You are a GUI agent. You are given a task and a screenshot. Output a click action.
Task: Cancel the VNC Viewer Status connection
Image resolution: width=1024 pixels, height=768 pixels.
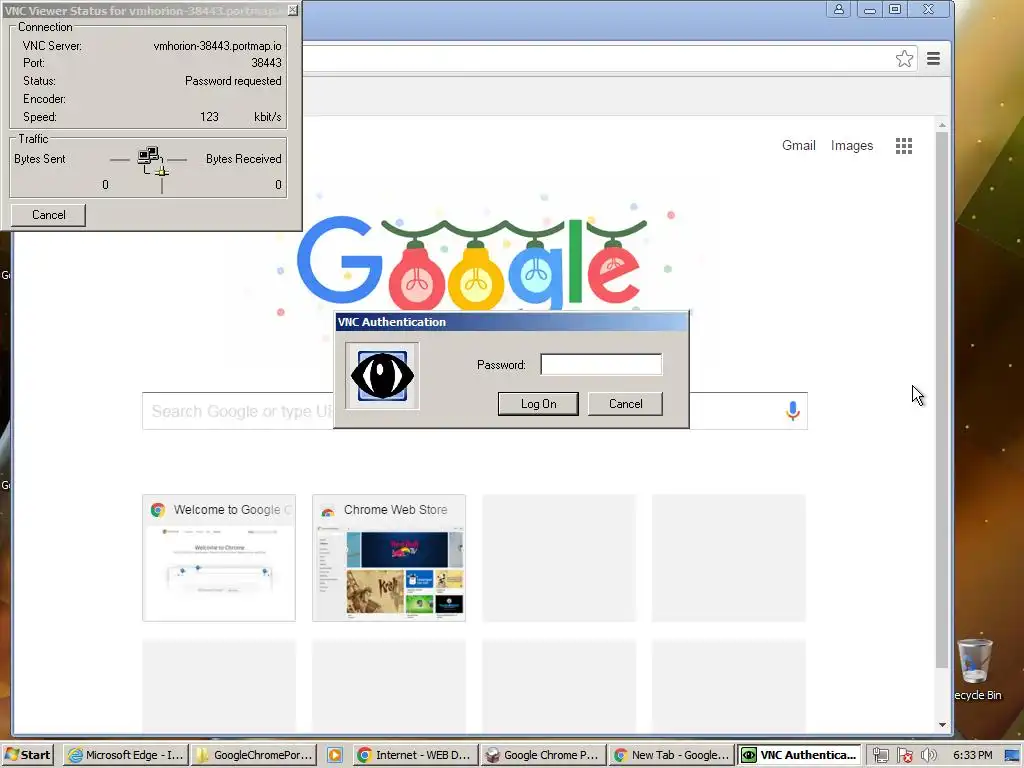48,215
